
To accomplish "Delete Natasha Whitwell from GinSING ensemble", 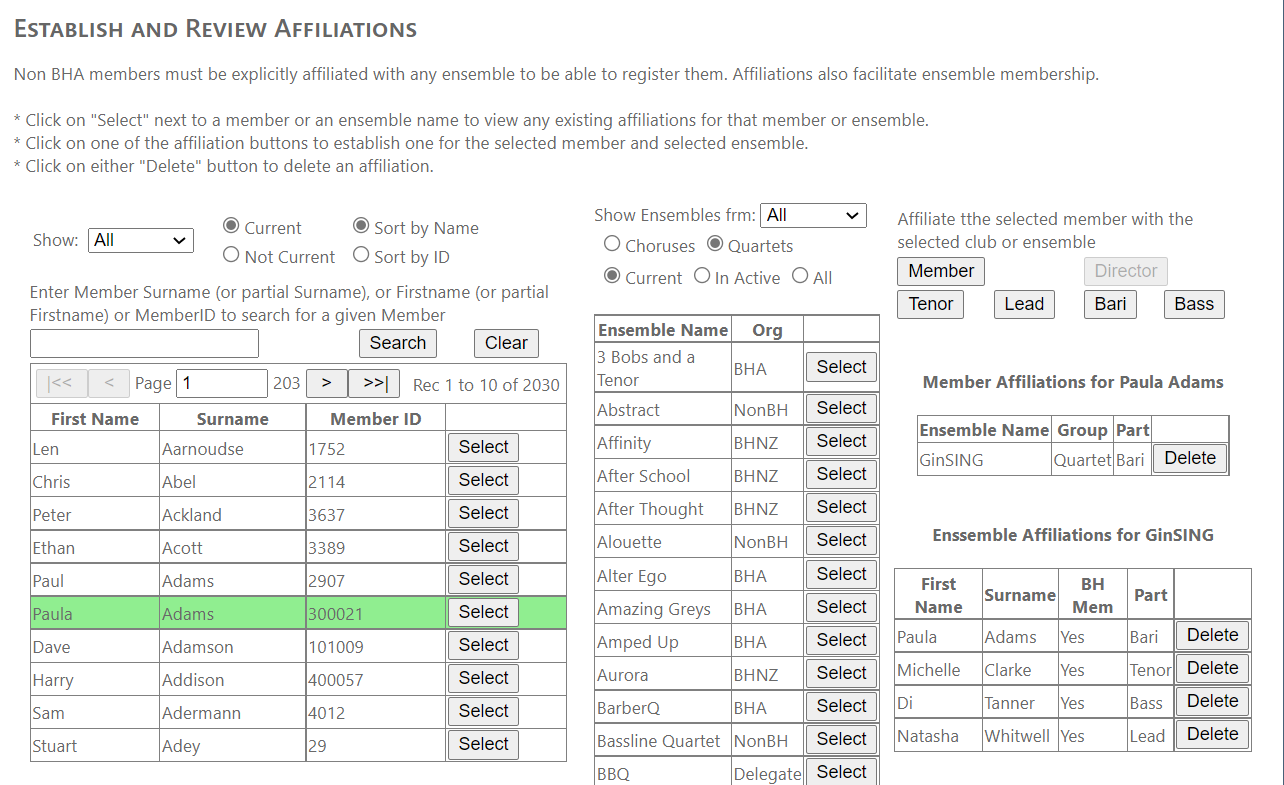I will tap(1212, 734).
